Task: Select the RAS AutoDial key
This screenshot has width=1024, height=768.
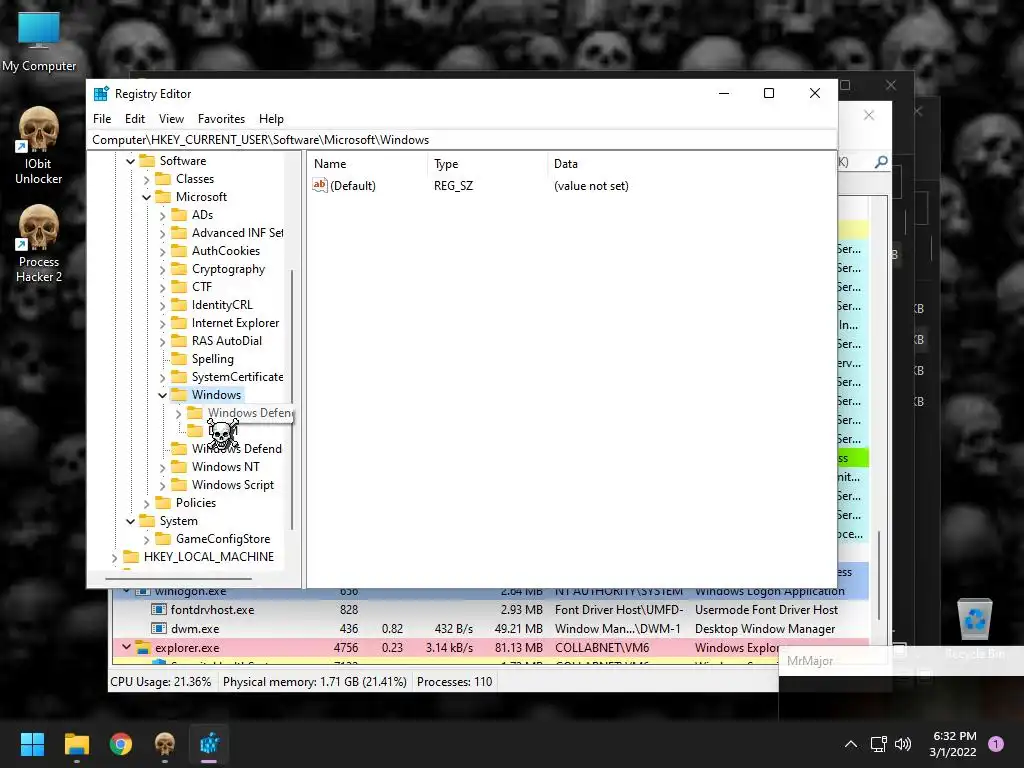Action: [x=227, y=341]
